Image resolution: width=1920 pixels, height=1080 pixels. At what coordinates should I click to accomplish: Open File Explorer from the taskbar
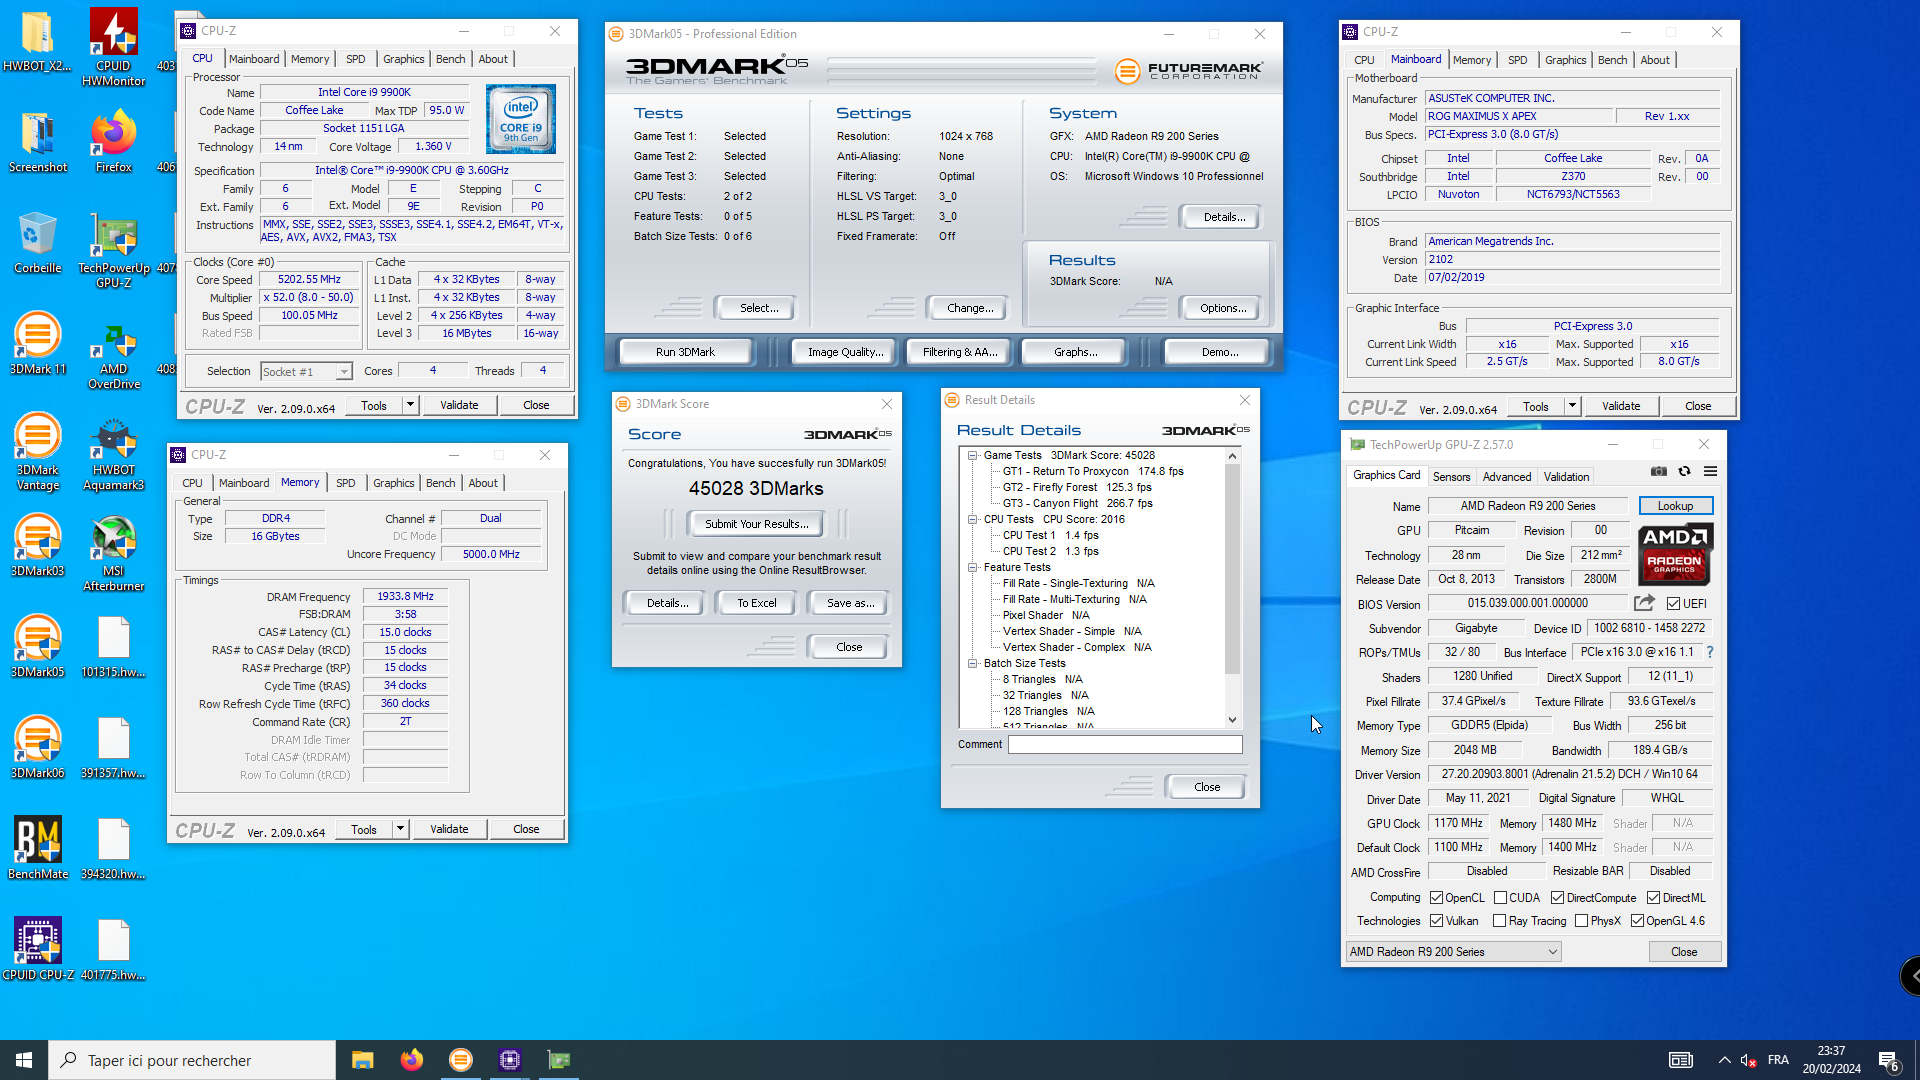(362, 1060)
